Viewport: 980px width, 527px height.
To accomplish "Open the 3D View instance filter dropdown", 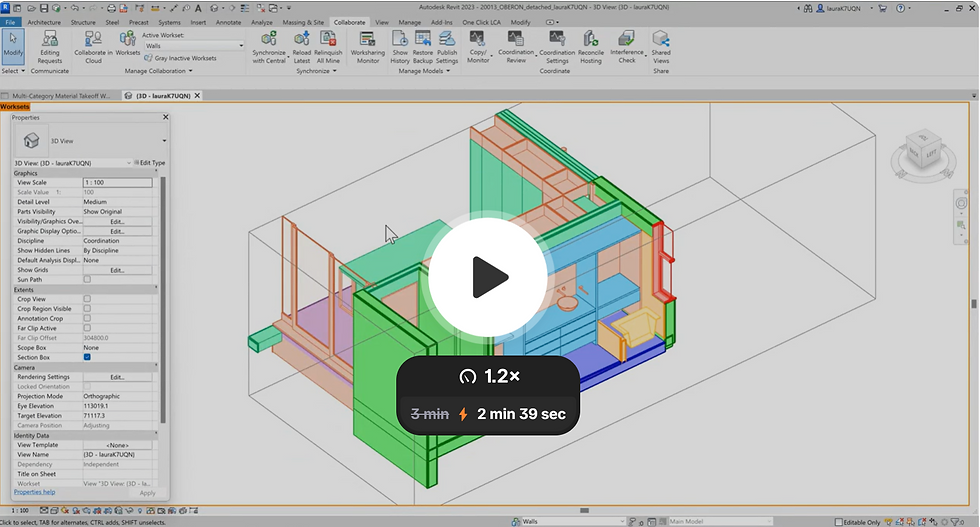I will [129, 163].
